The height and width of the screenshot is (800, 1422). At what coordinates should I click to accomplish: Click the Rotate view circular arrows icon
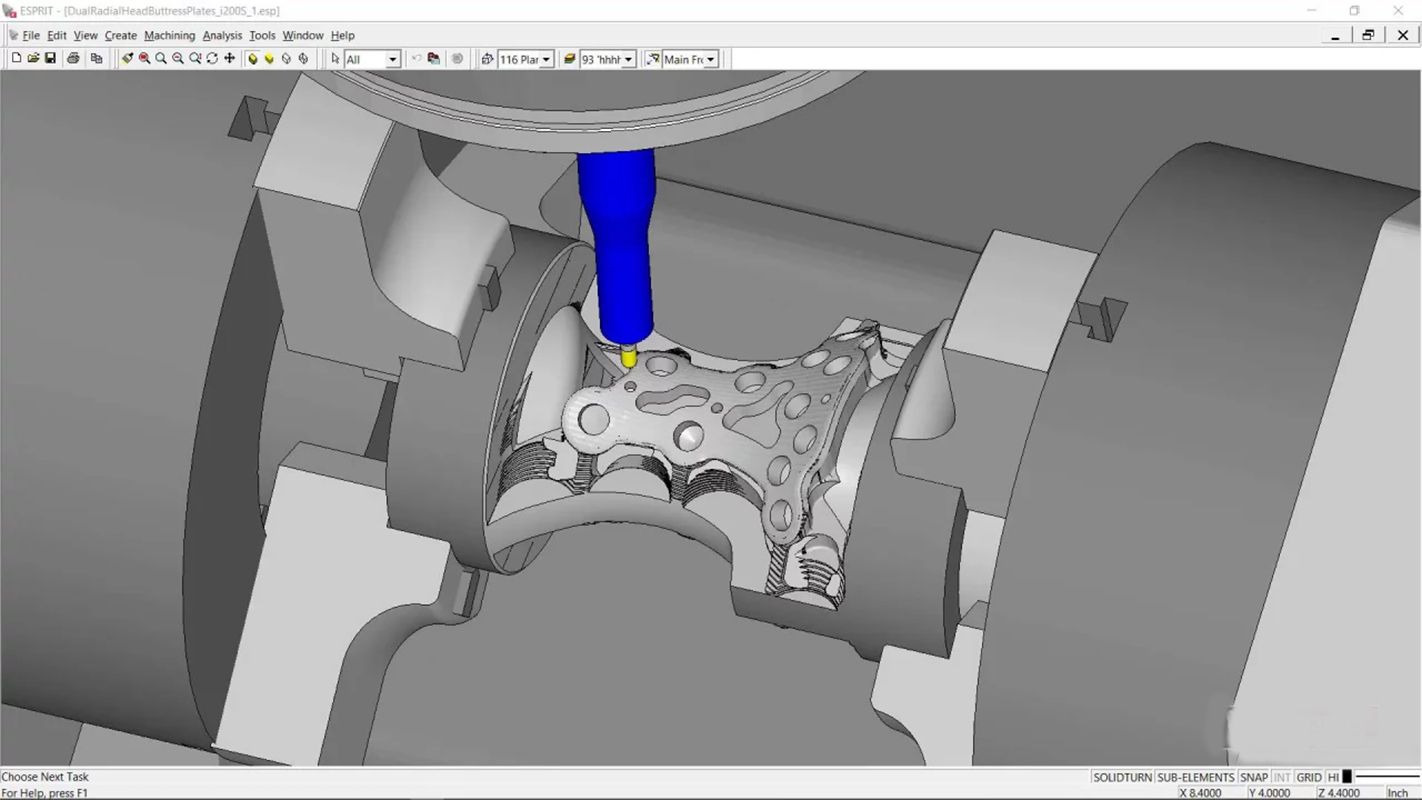(212, 59)
